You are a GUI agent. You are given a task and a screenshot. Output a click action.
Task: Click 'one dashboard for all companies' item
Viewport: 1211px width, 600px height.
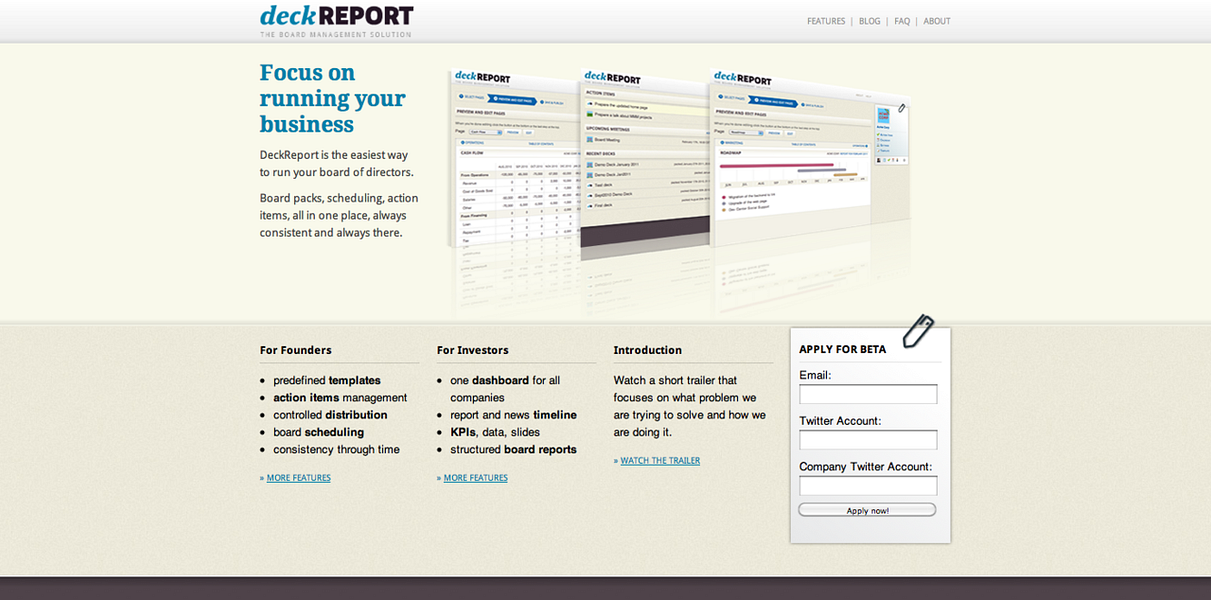click(505, 389)
